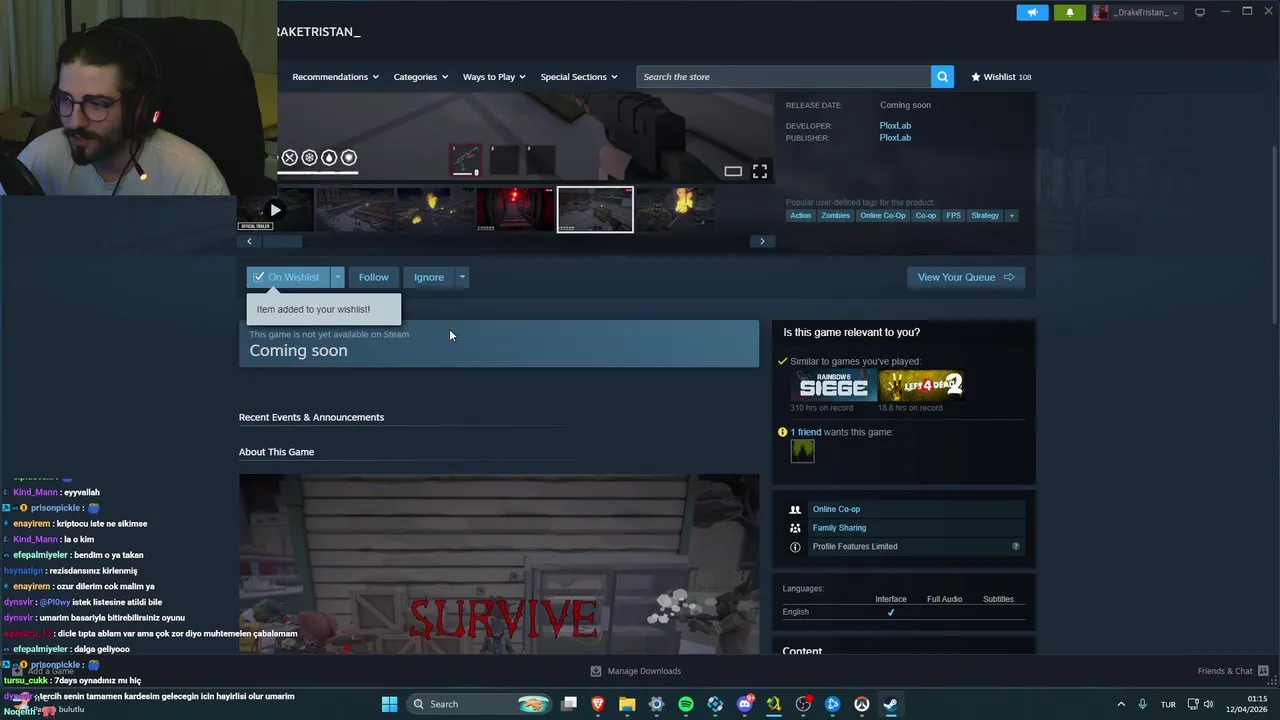Focus the Search the store field
This screenshot has height=720, width=1280.
point(783,77)
